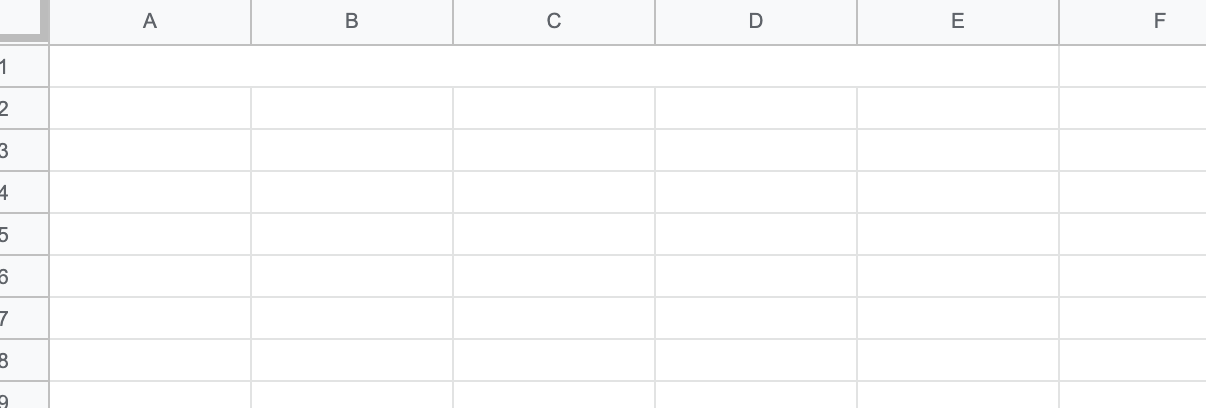Select the entire row 5

click(23, 235)
